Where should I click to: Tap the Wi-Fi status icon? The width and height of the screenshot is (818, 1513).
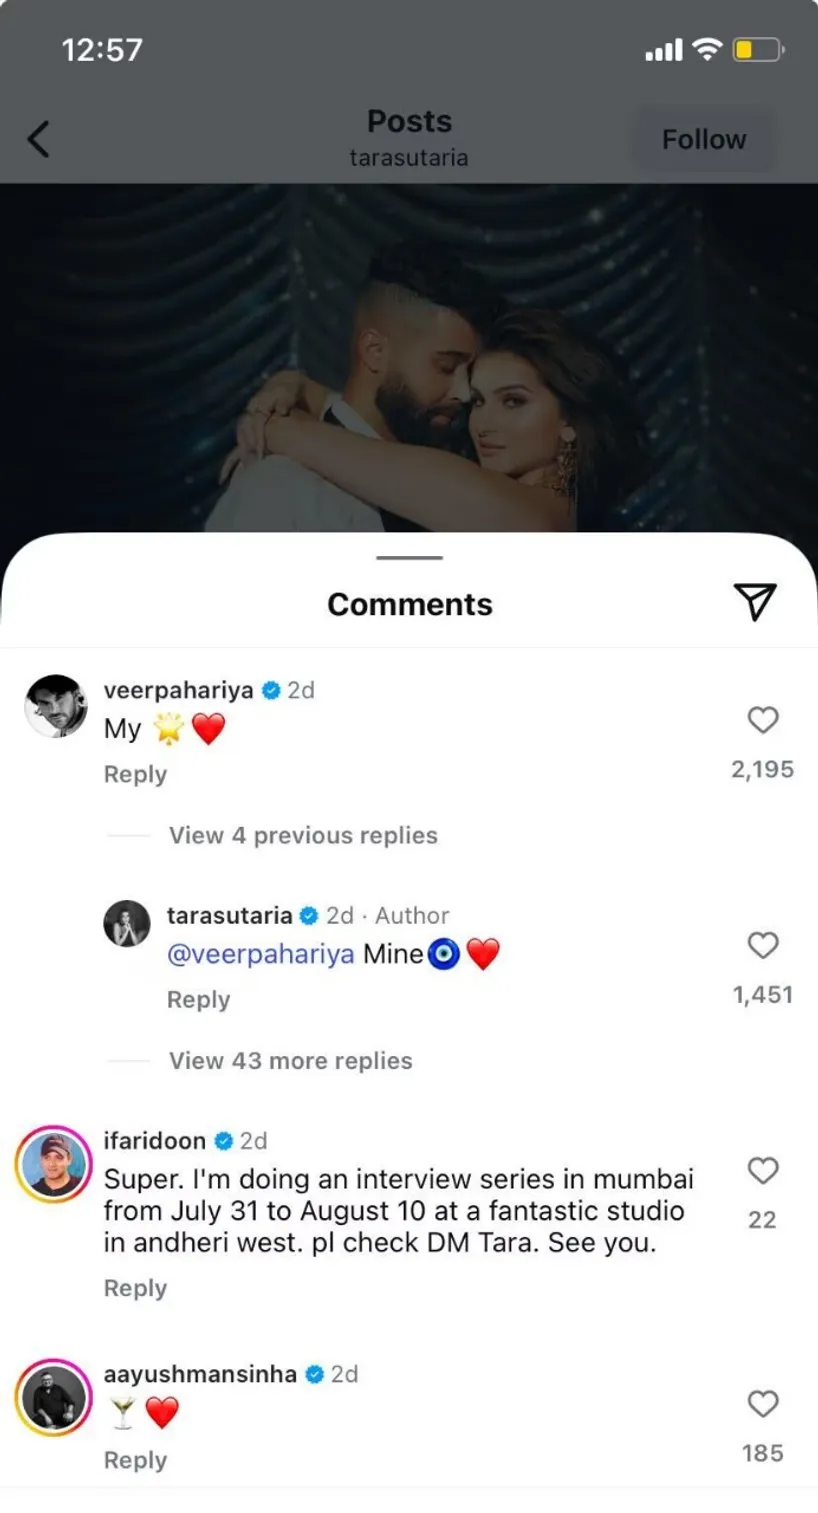[708, 49]
